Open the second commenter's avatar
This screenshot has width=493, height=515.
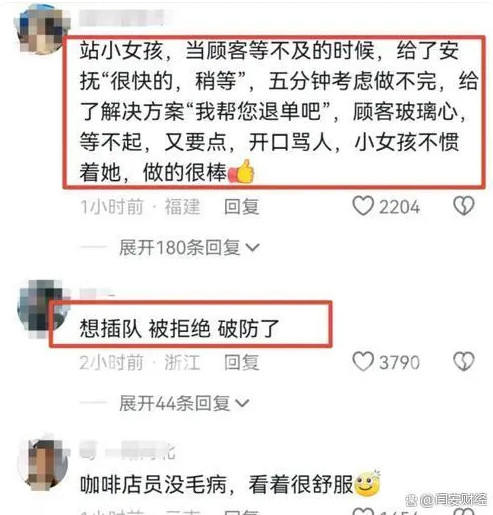(40, 309)
